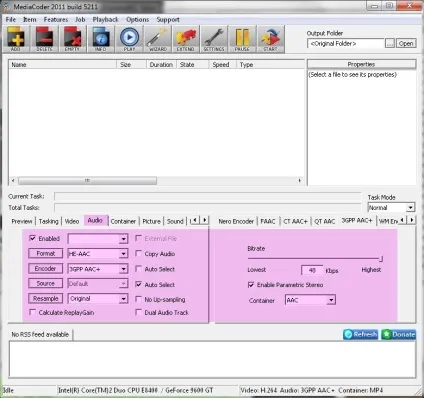Click right scroll arrow of settings tabs
This screenshot has height=398, width=424.
205,220
